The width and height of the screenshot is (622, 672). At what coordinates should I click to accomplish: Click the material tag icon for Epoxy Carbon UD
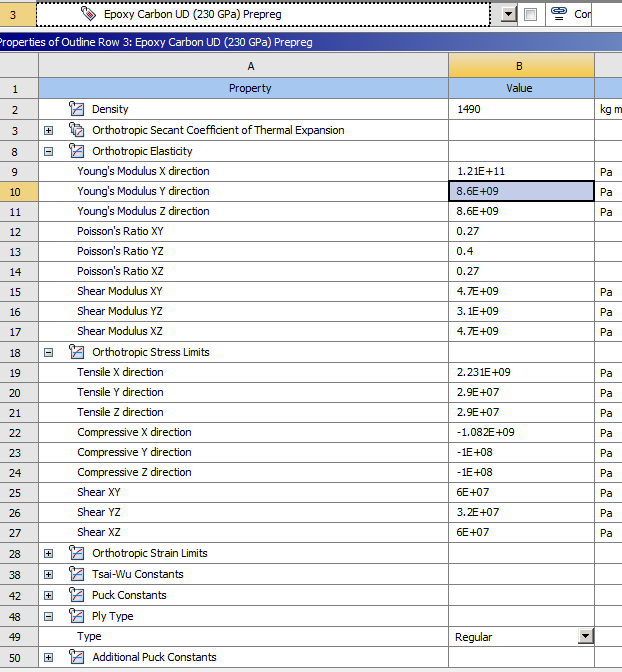click(x=88, y=14)
